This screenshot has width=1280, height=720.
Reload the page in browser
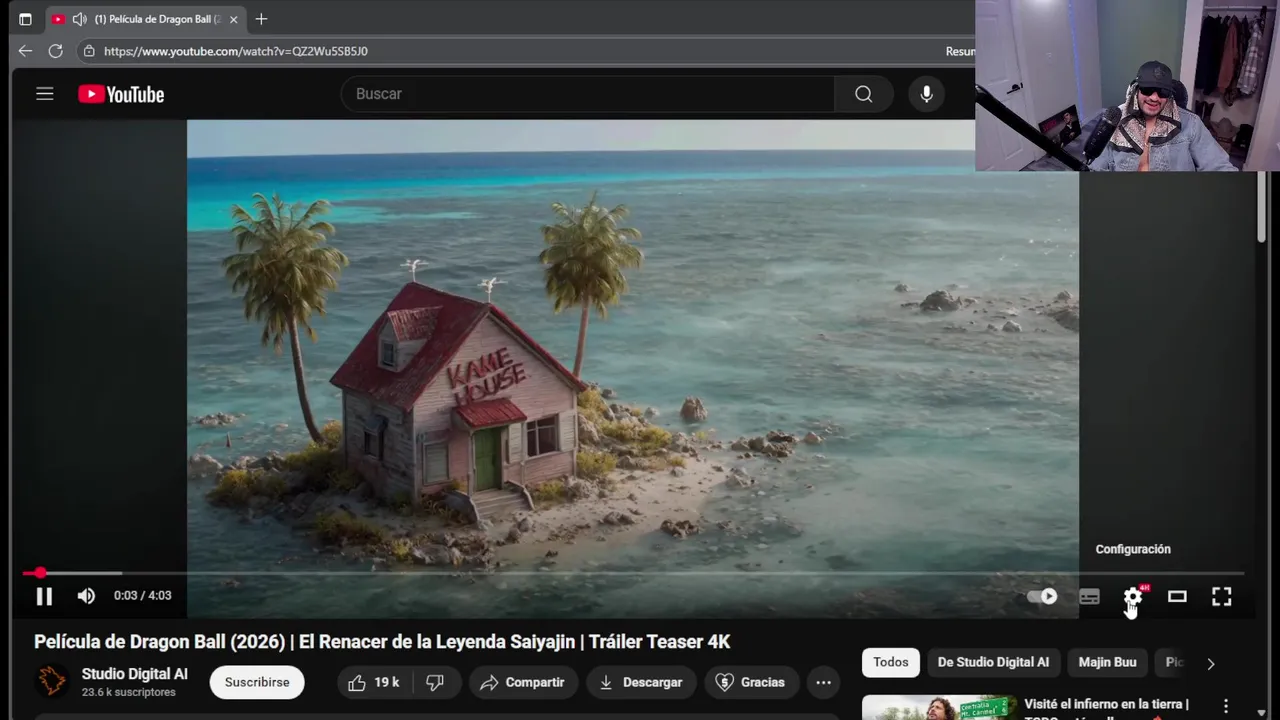pyautogui.click(x=56, y=51)
